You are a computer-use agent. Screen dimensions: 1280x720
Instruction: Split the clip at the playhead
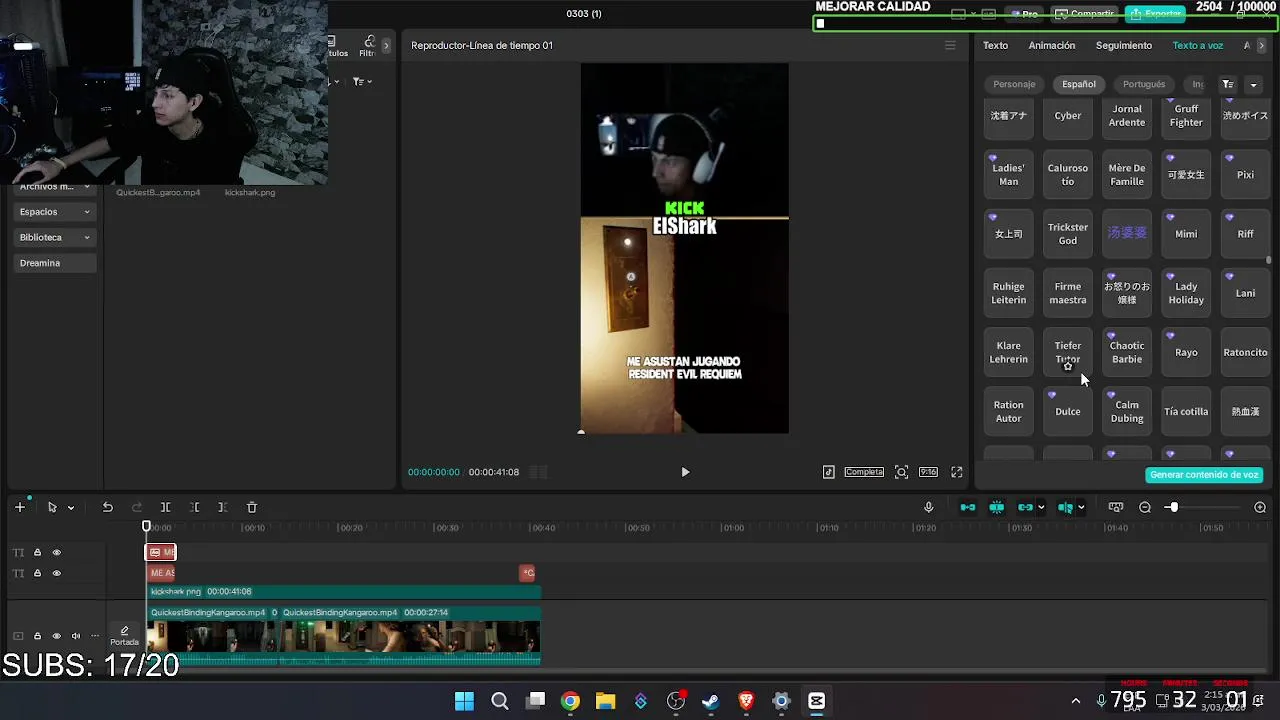coord(166,507)
